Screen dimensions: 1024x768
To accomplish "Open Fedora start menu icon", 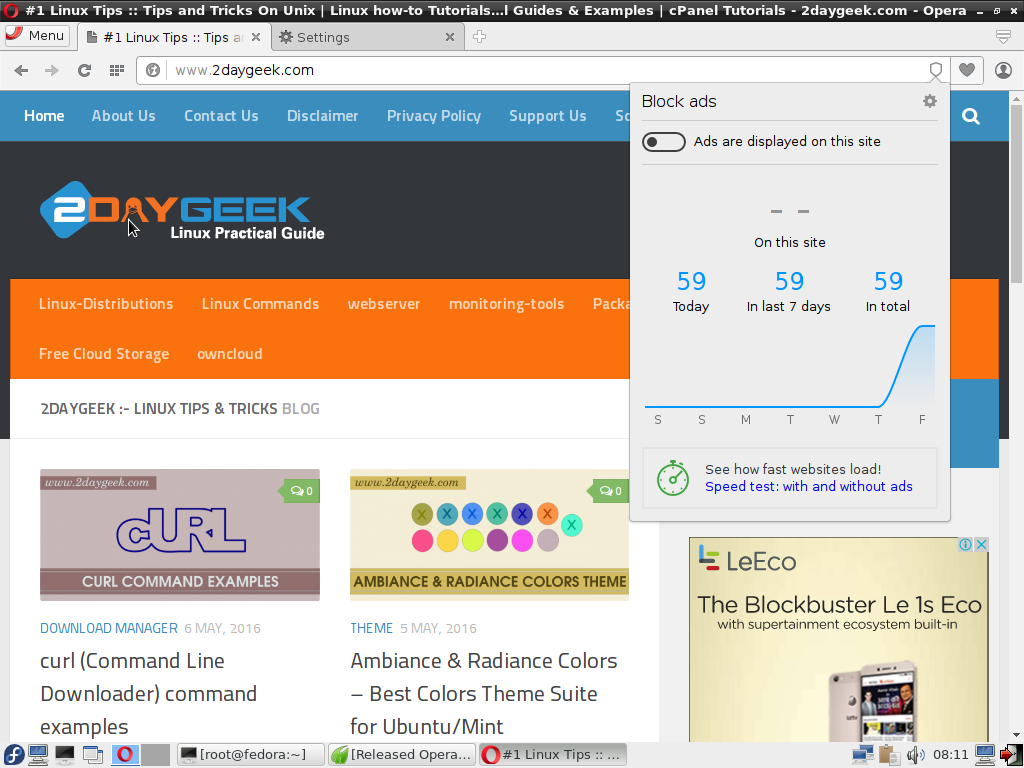I will coord(12,755).
